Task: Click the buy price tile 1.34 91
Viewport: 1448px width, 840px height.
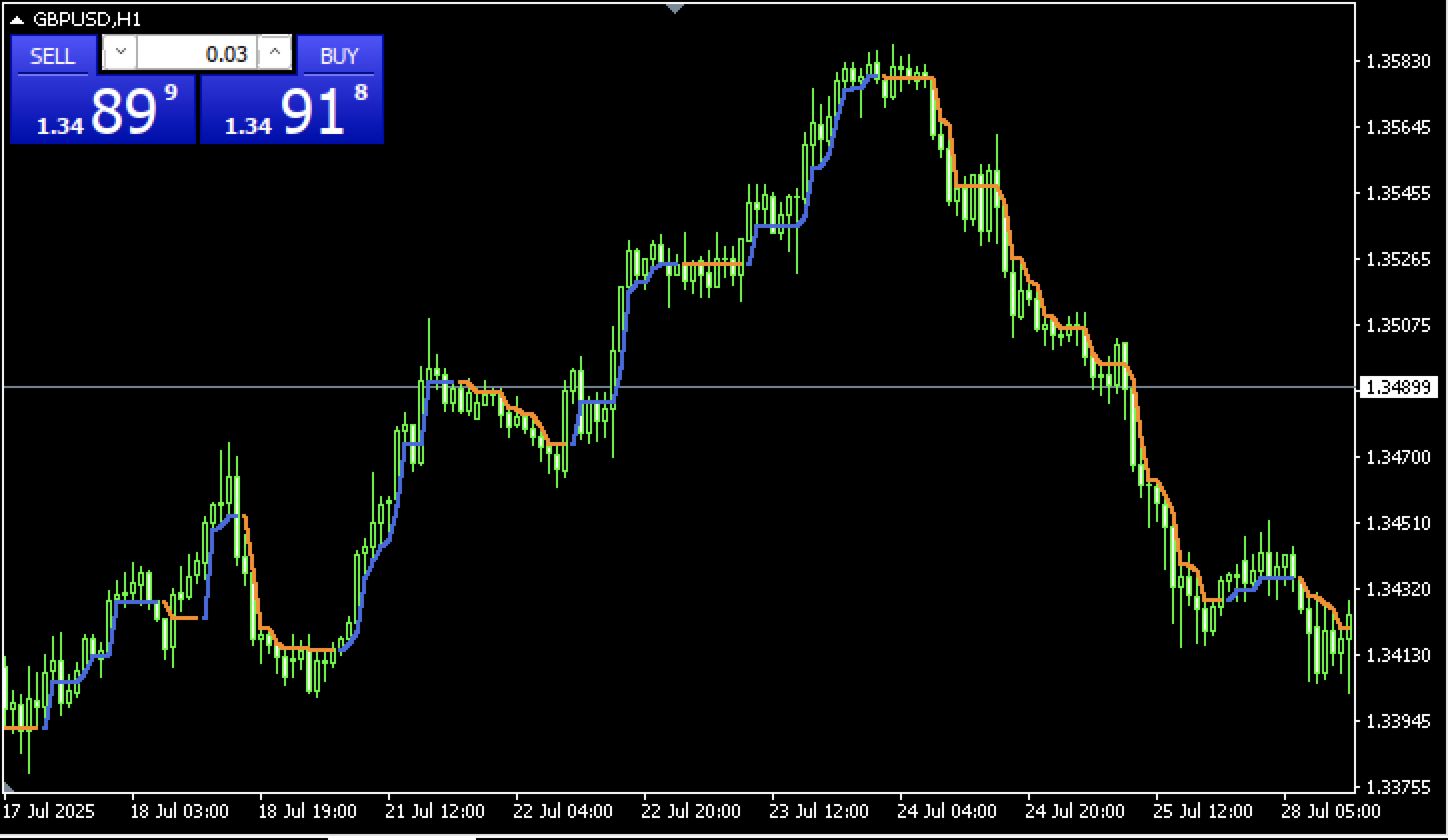Action: tap(292, 110)
